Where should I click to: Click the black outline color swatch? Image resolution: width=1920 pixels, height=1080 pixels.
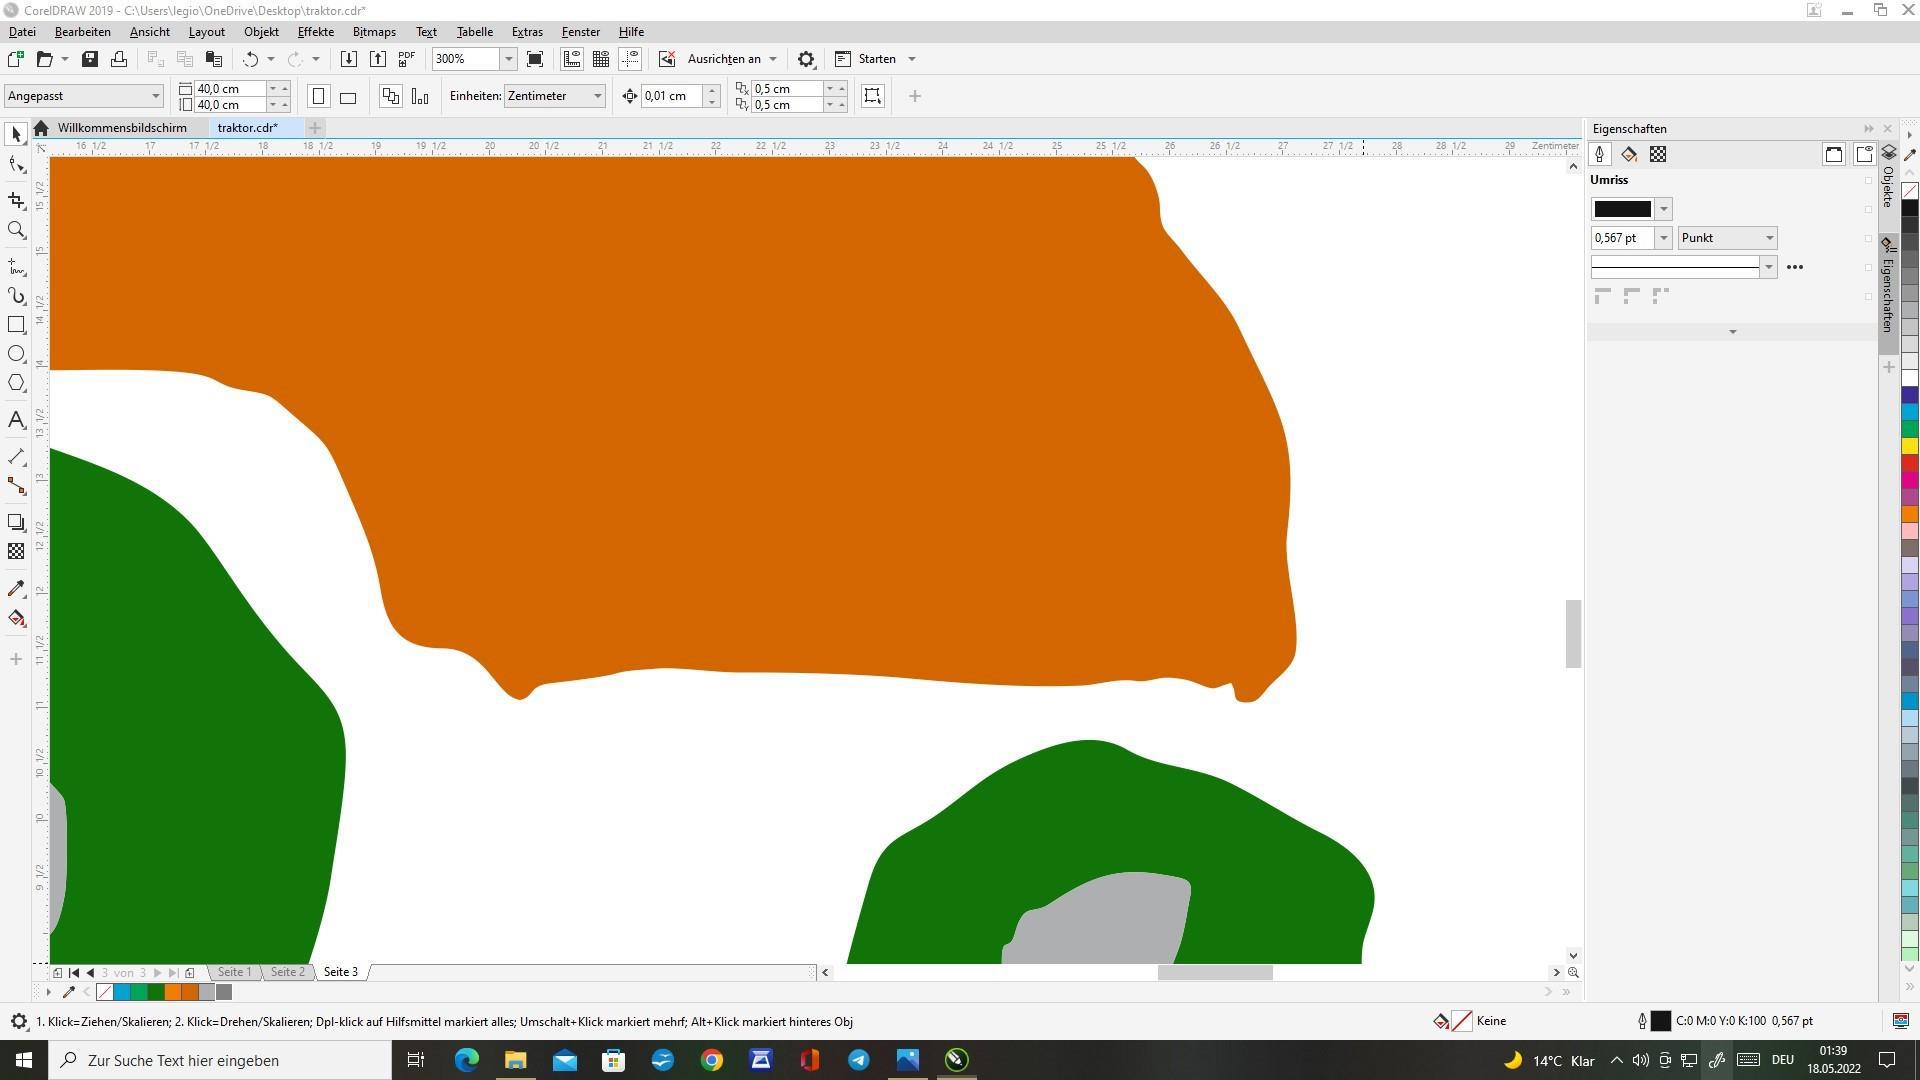pyautogui.click(x=1621, y=209)
